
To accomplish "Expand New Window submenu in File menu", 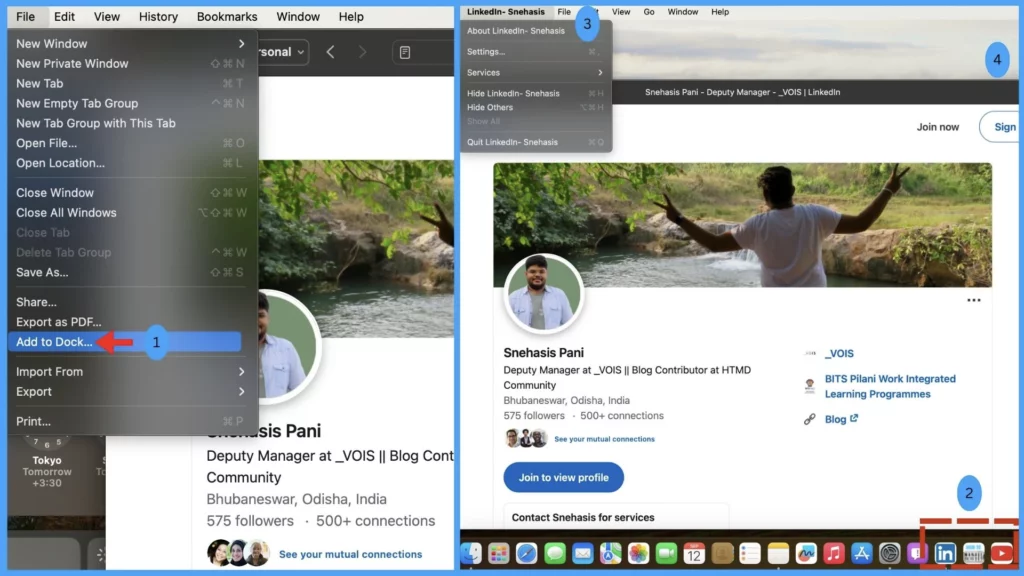I will [129, 44].
